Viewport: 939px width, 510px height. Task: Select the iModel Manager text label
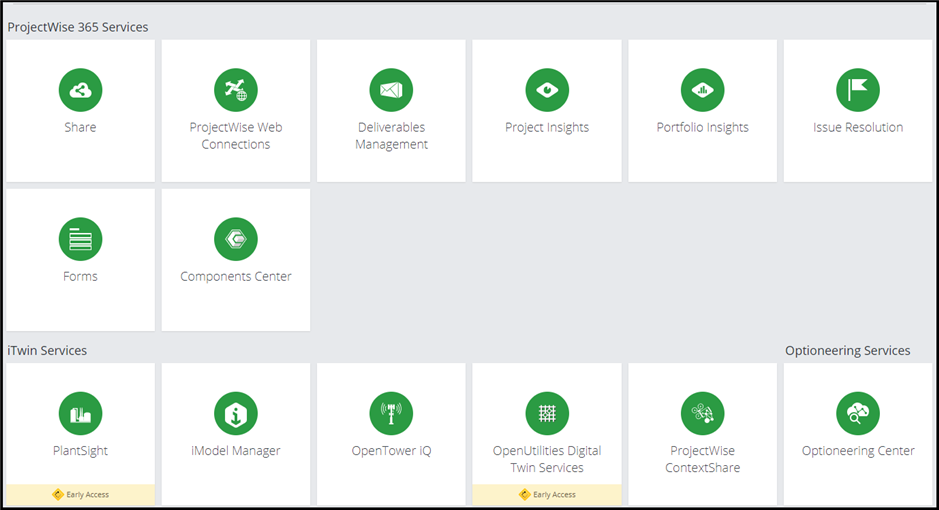pyautogui.click(x=236, y=451)
